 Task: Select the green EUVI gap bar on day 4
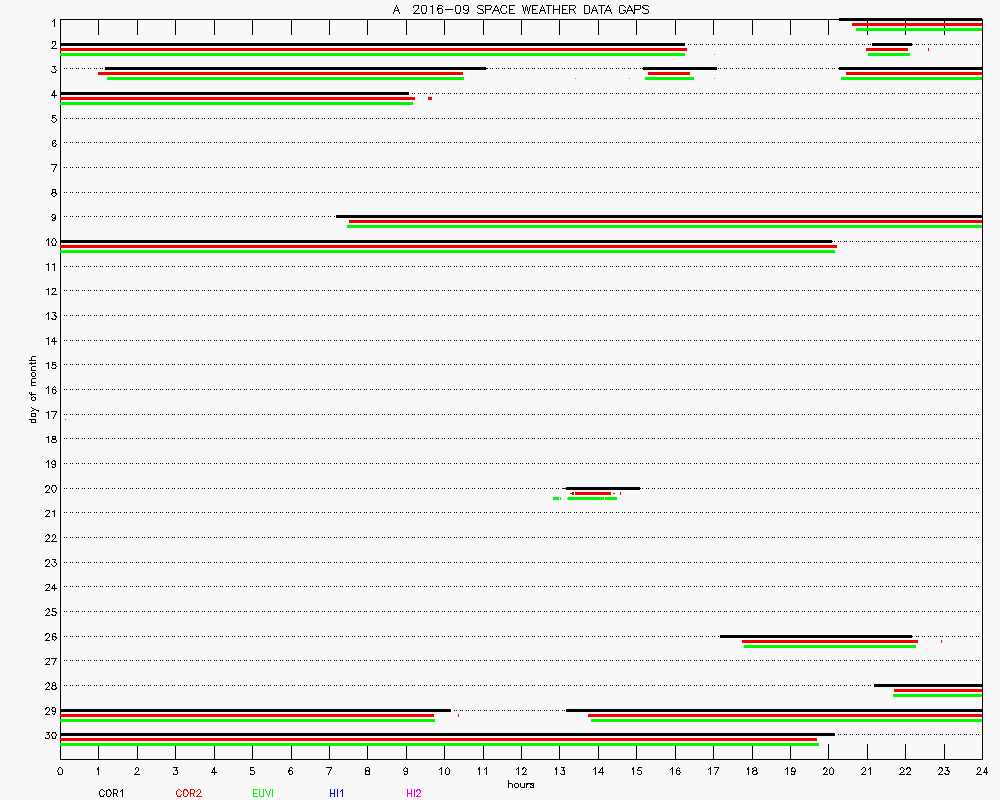pyautogui.click(x=236, y=103)
